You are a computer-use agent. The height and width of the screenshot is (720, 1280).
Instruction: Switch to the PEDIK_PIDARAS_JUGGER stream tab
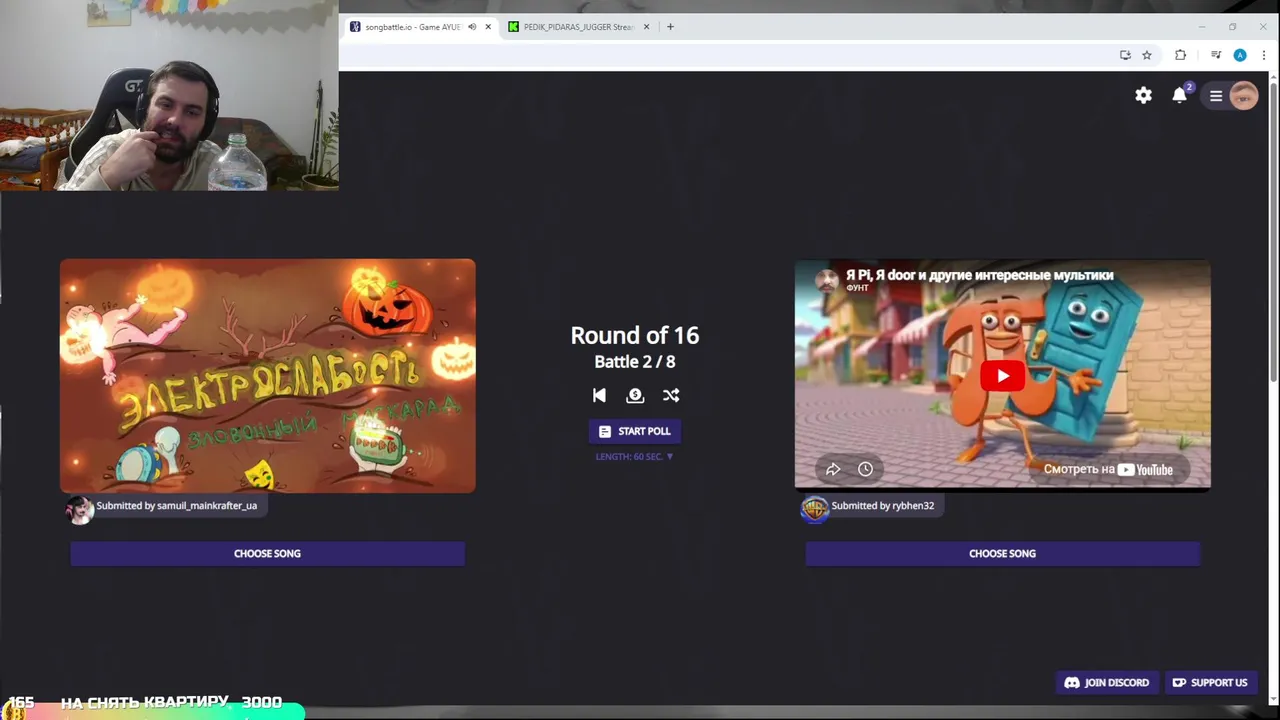tap(578, 27)
